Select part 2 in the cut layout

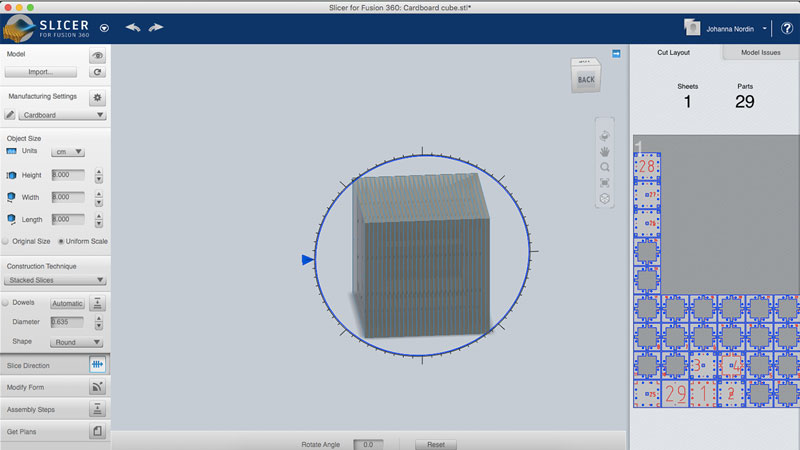(731, 393)
